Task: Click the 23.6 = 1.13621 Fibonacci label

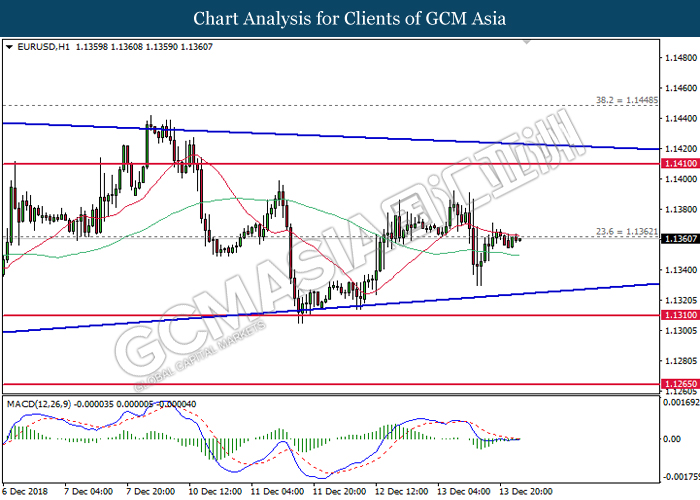Action: (627, 231)
